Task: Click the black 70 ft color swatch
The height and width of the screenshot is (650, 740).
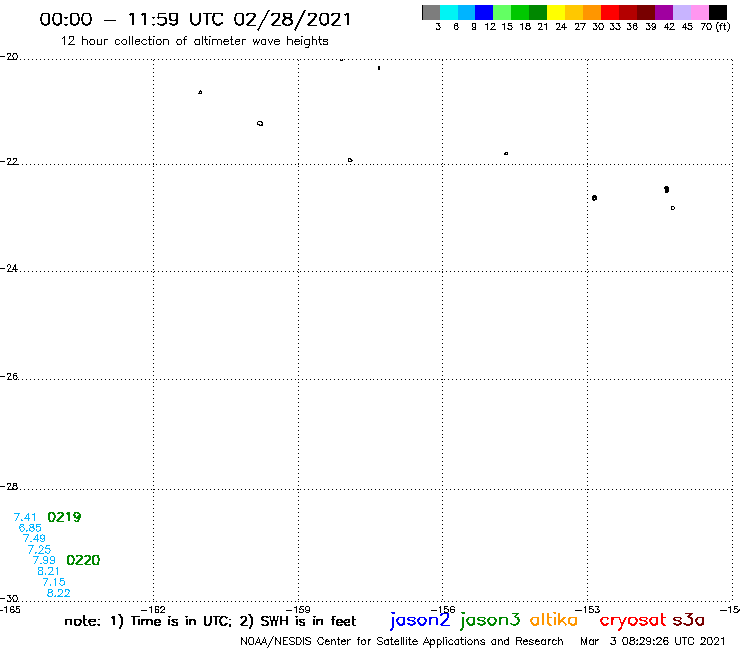Action: [718, 12]
